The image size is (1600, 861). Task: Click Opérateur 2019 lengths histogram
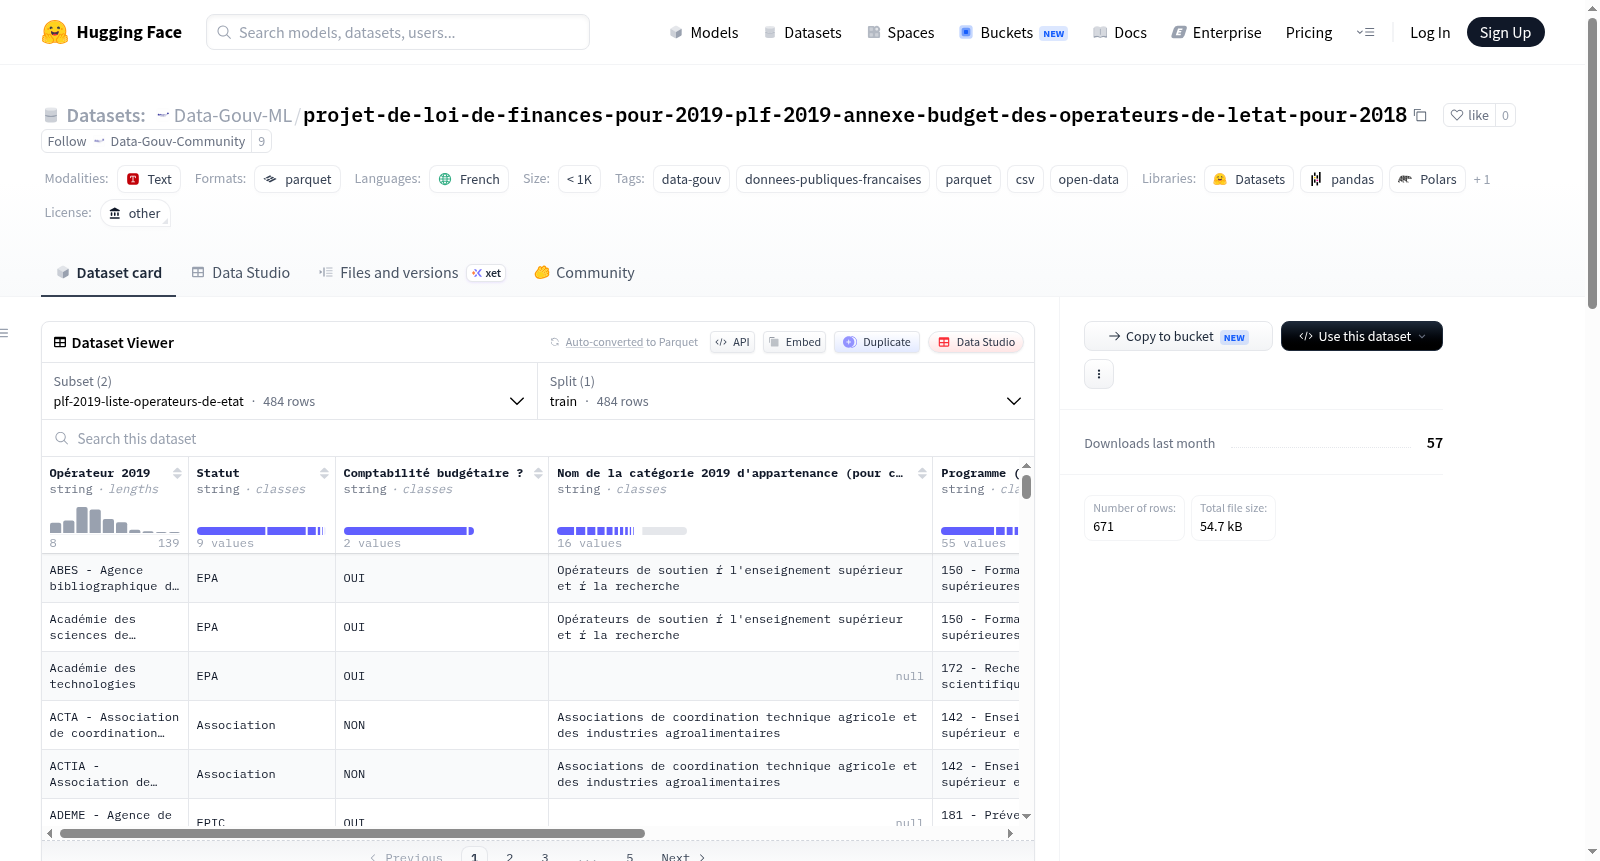114,520
